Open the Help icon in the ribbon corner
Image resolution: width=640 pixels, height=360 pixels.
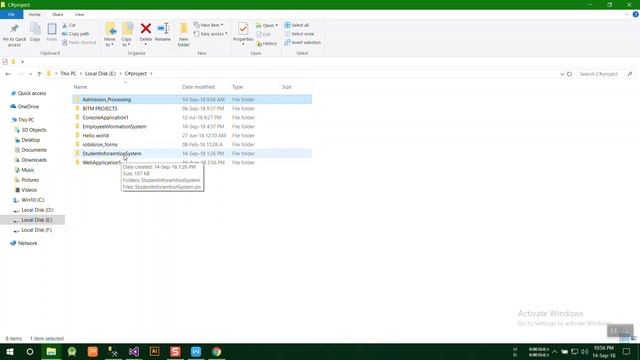pyautogui.click(x=636, y=14)
